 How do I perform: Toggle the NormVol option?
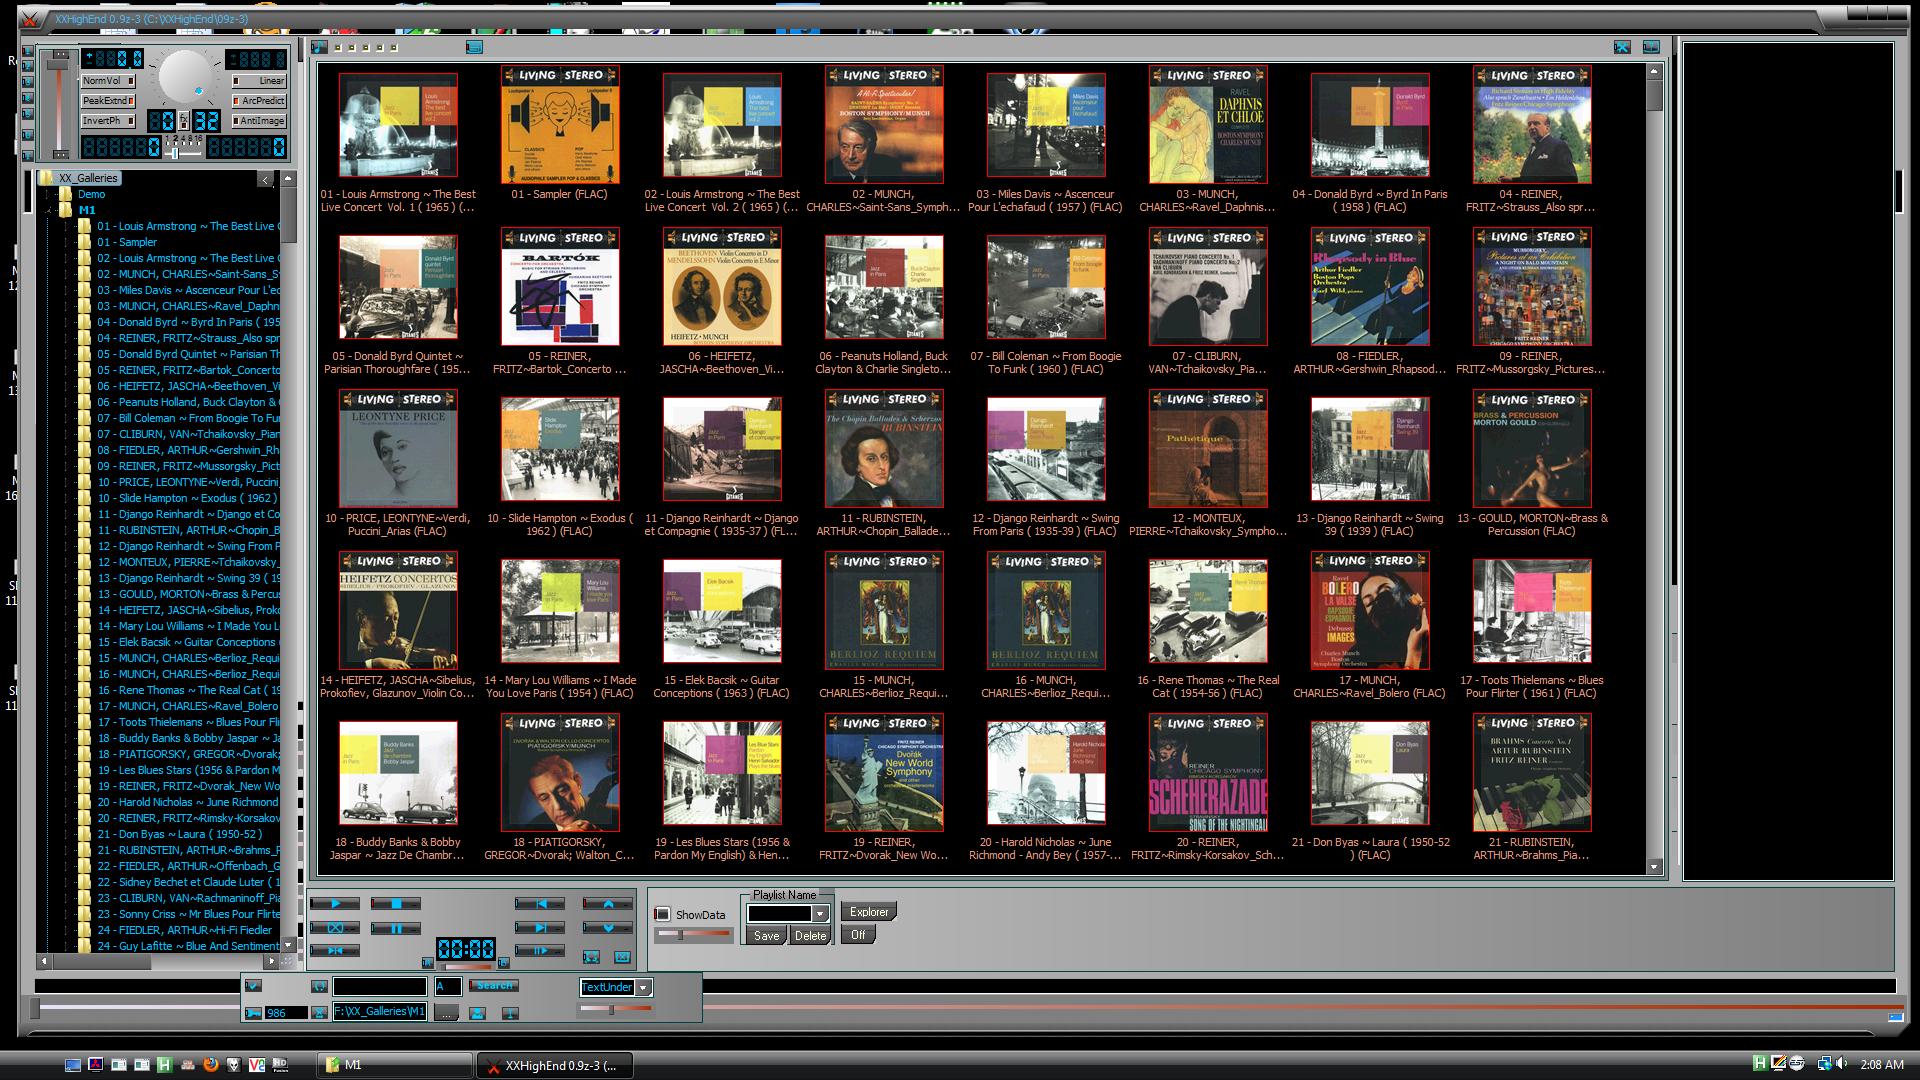(x=108, y=81)
